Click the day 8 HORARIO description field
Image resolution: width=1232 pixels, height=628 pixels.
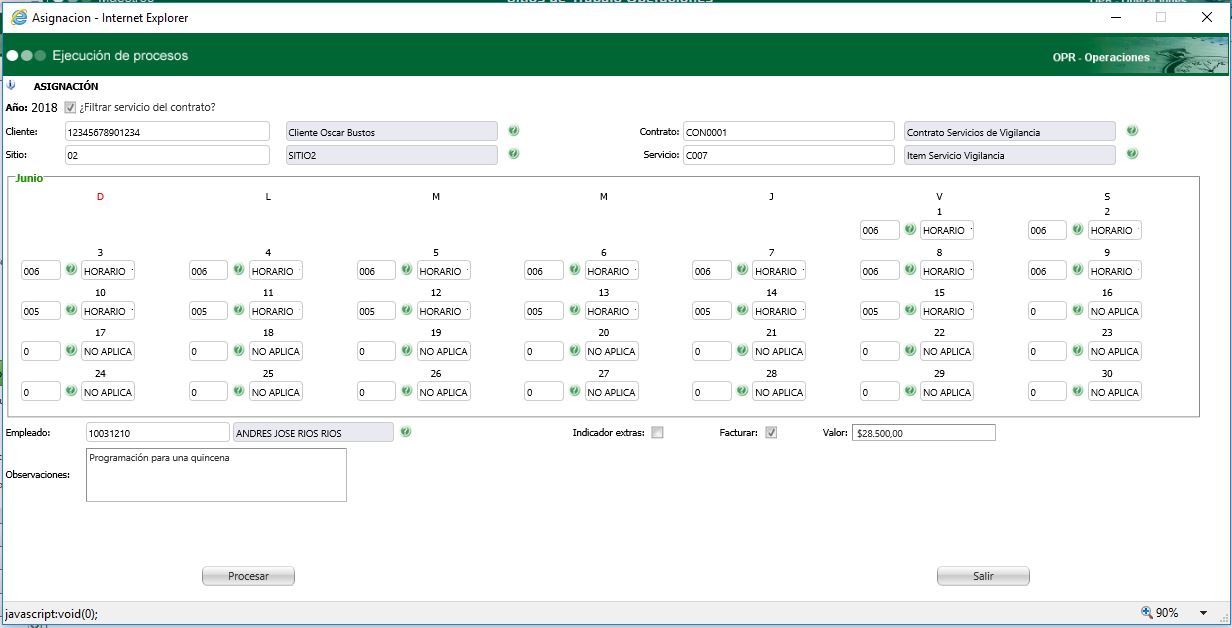947,271
